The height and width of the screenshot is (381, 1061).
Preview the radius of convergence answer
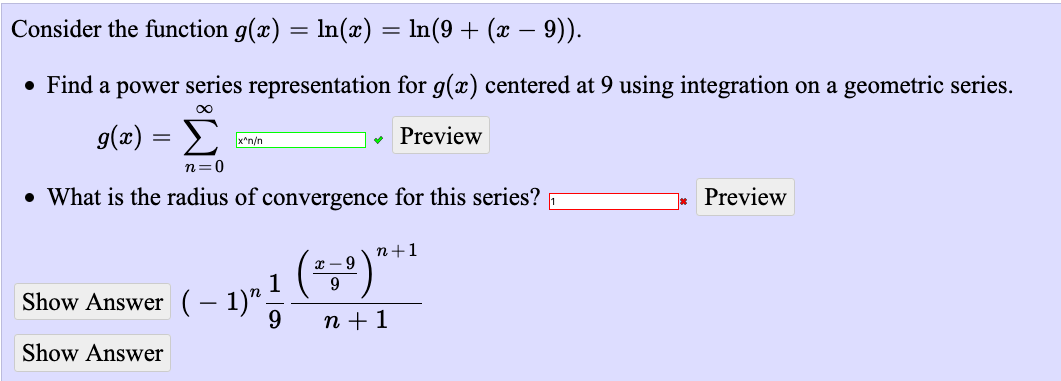745,197
